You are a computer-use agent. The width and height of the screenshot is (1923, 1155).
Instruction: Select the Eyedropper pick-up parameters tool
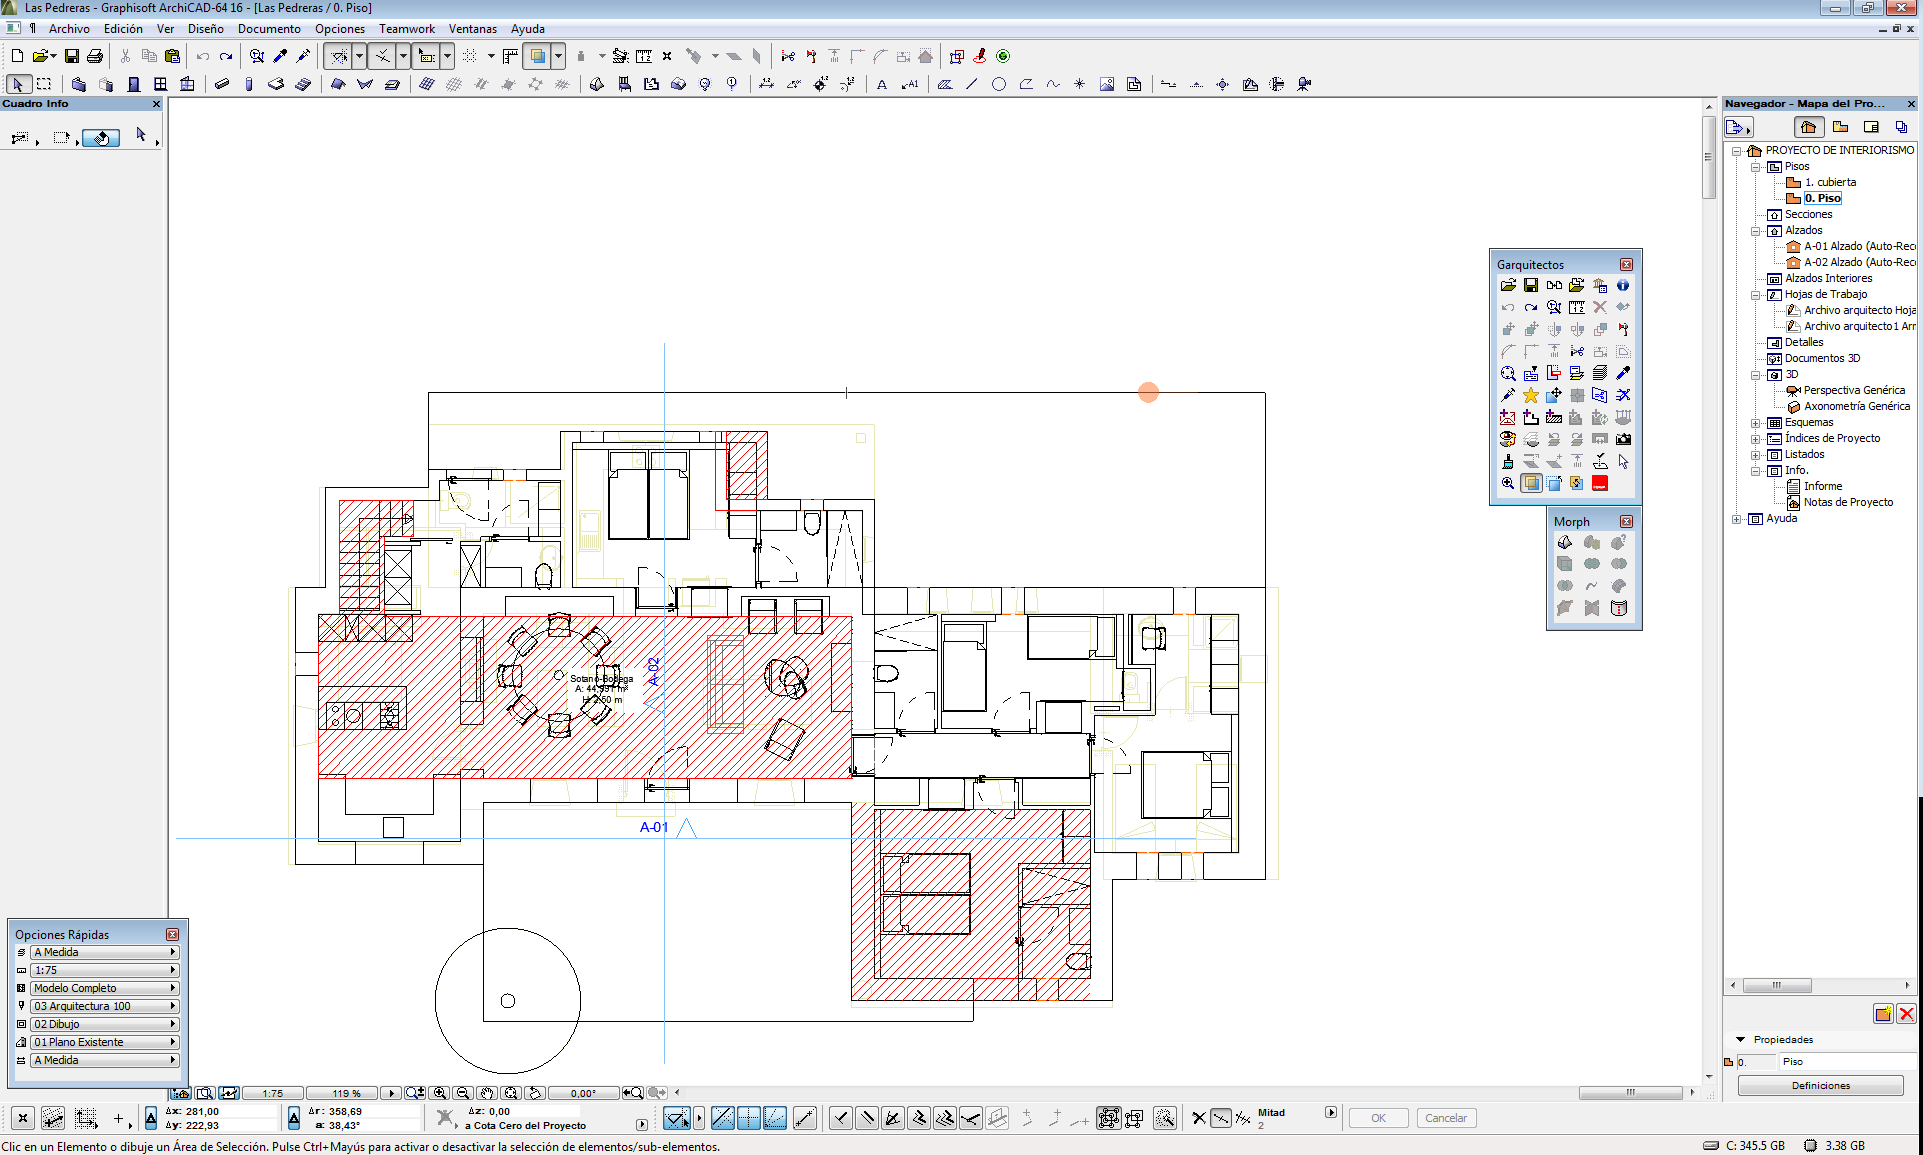tap(281, 56)
